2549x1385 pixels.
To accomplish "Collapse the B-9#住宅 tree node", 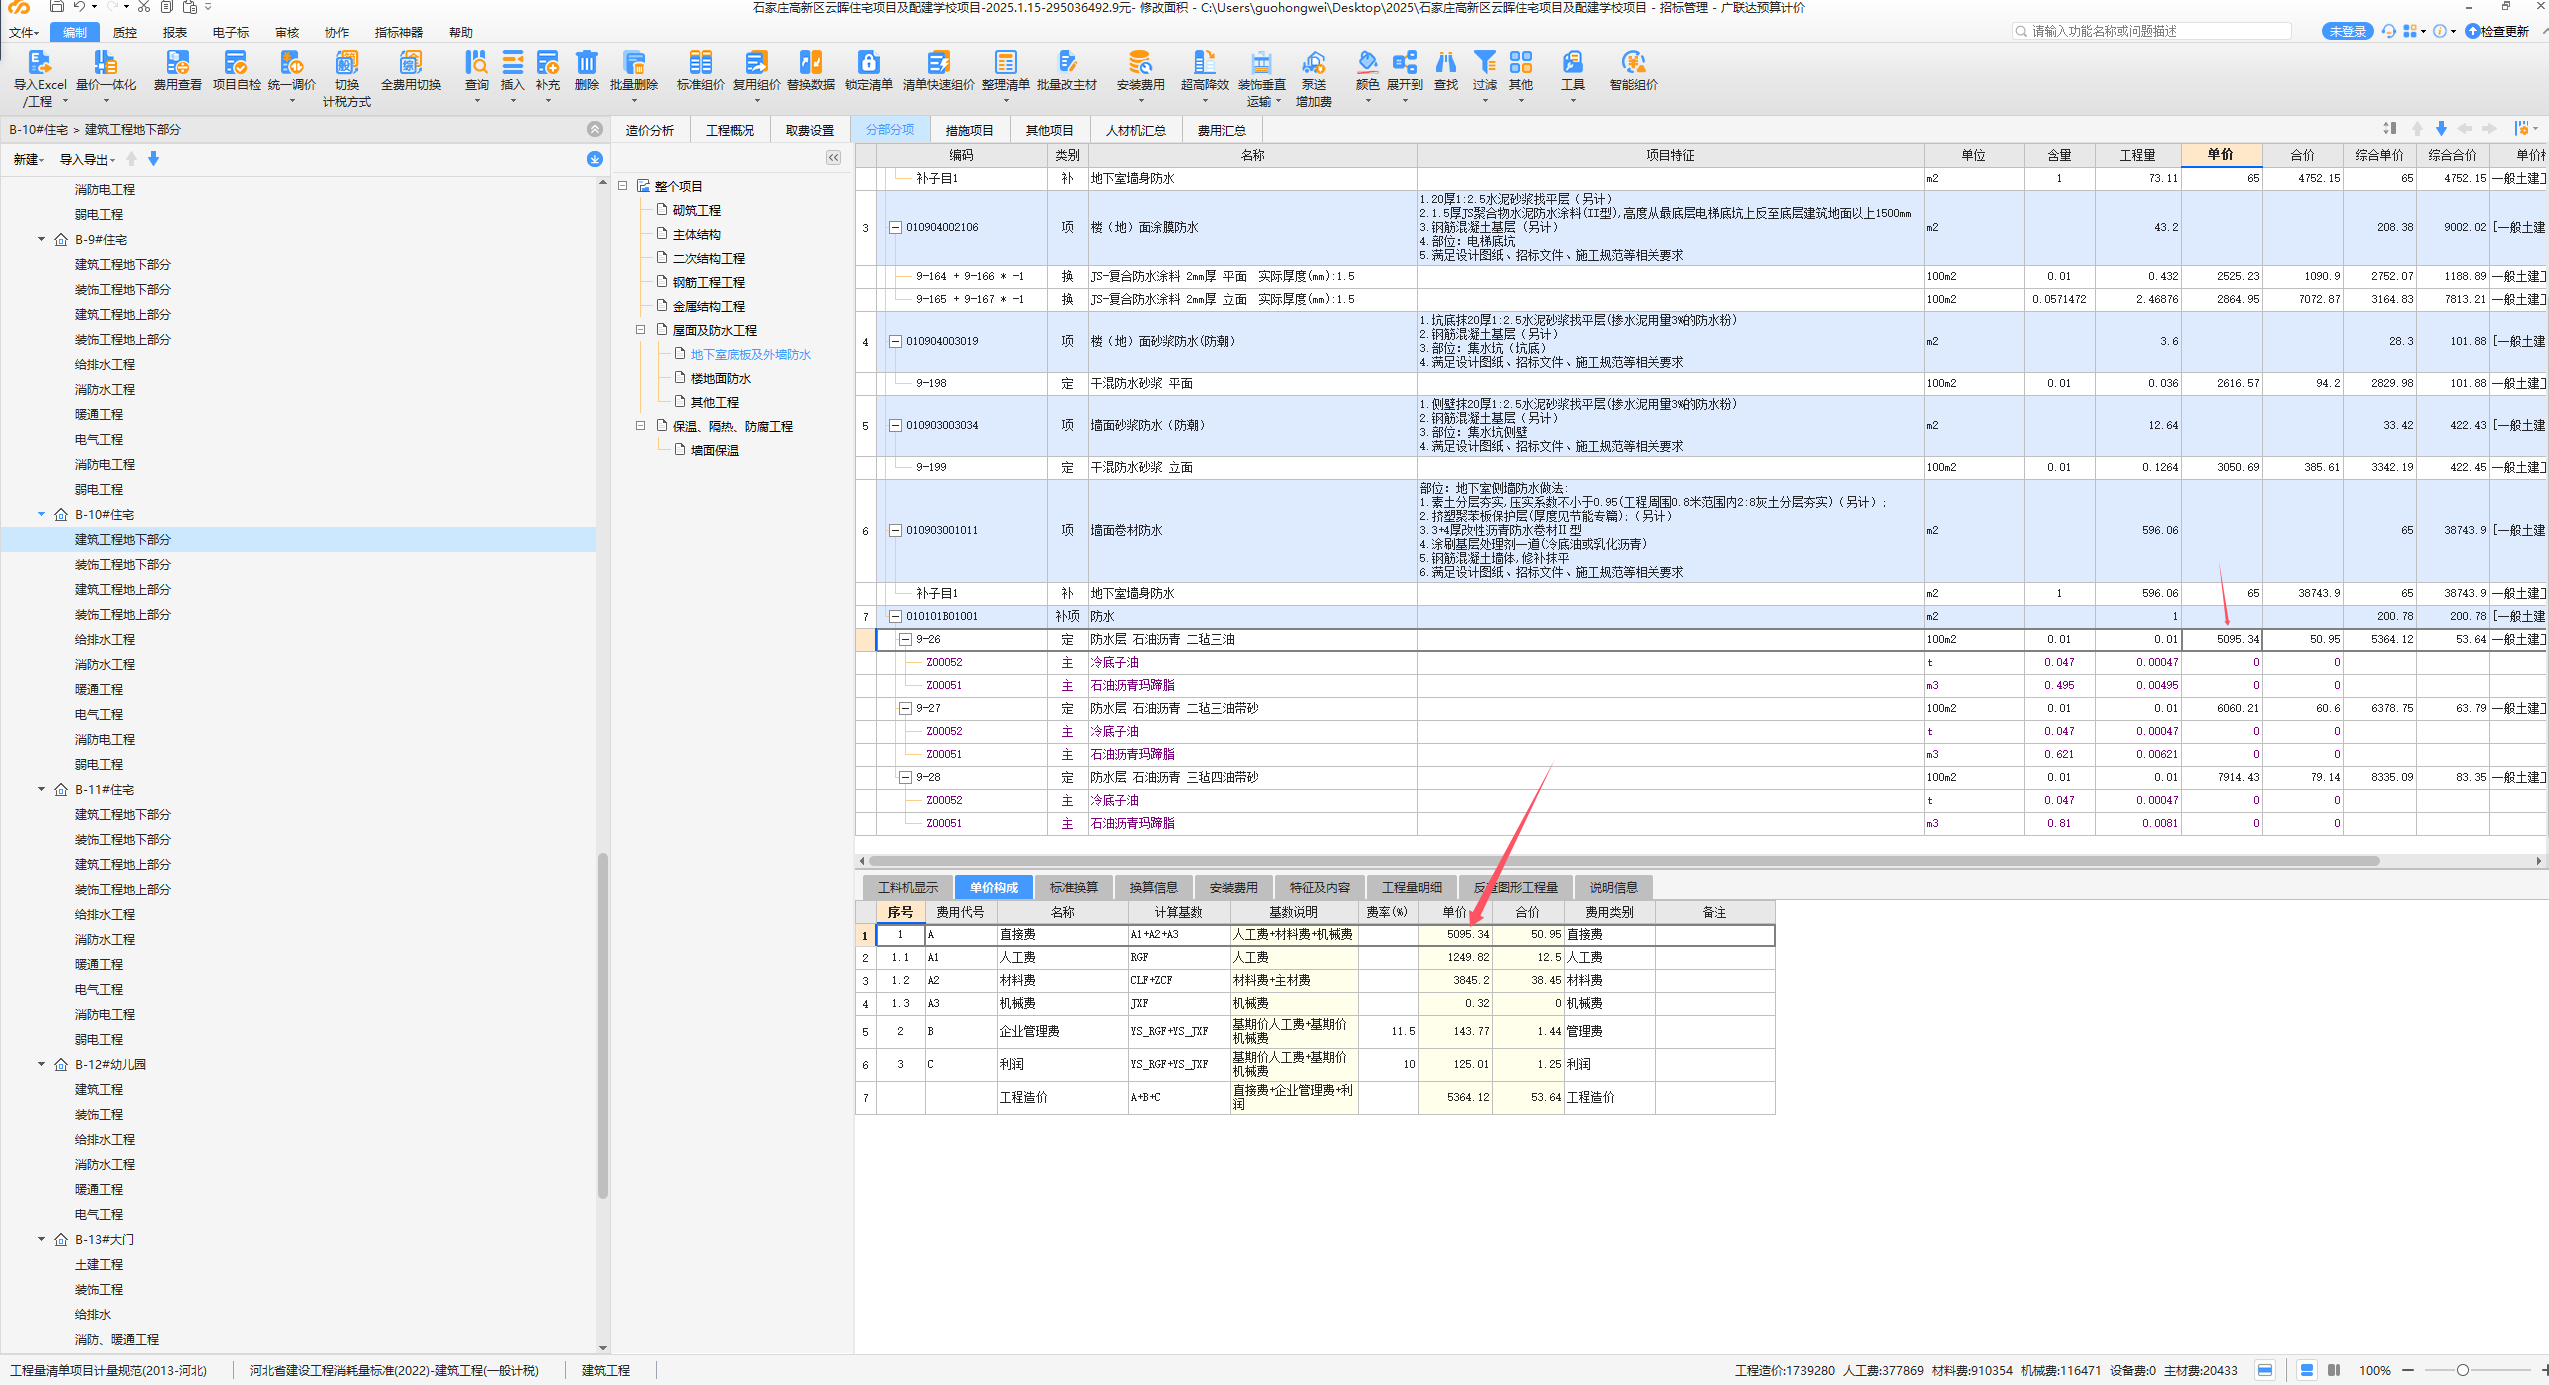I will pyautogui.click(x=42, y=239).
